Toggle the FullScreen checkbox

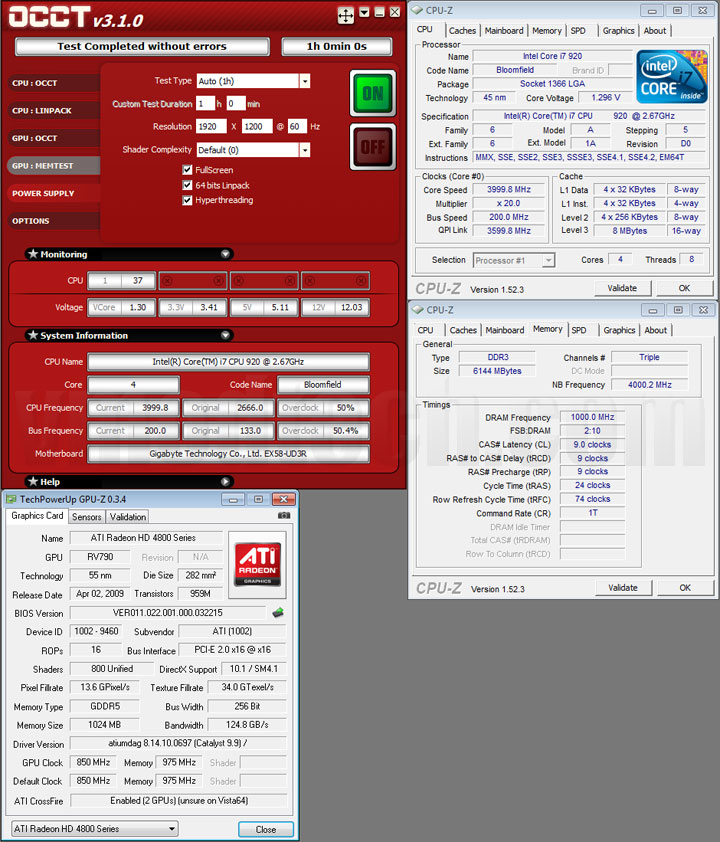(x=187, y=170)
